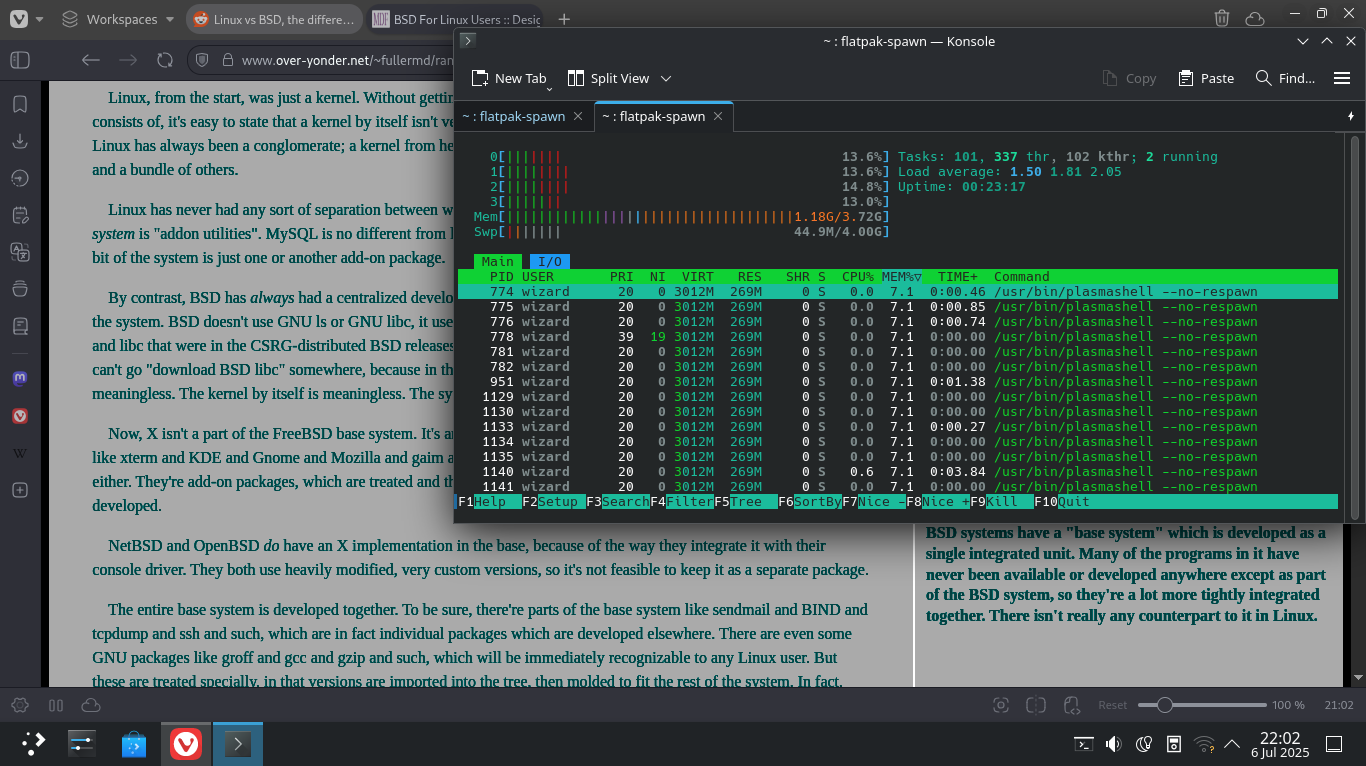Click the site security padlock icon

[227, 60]
